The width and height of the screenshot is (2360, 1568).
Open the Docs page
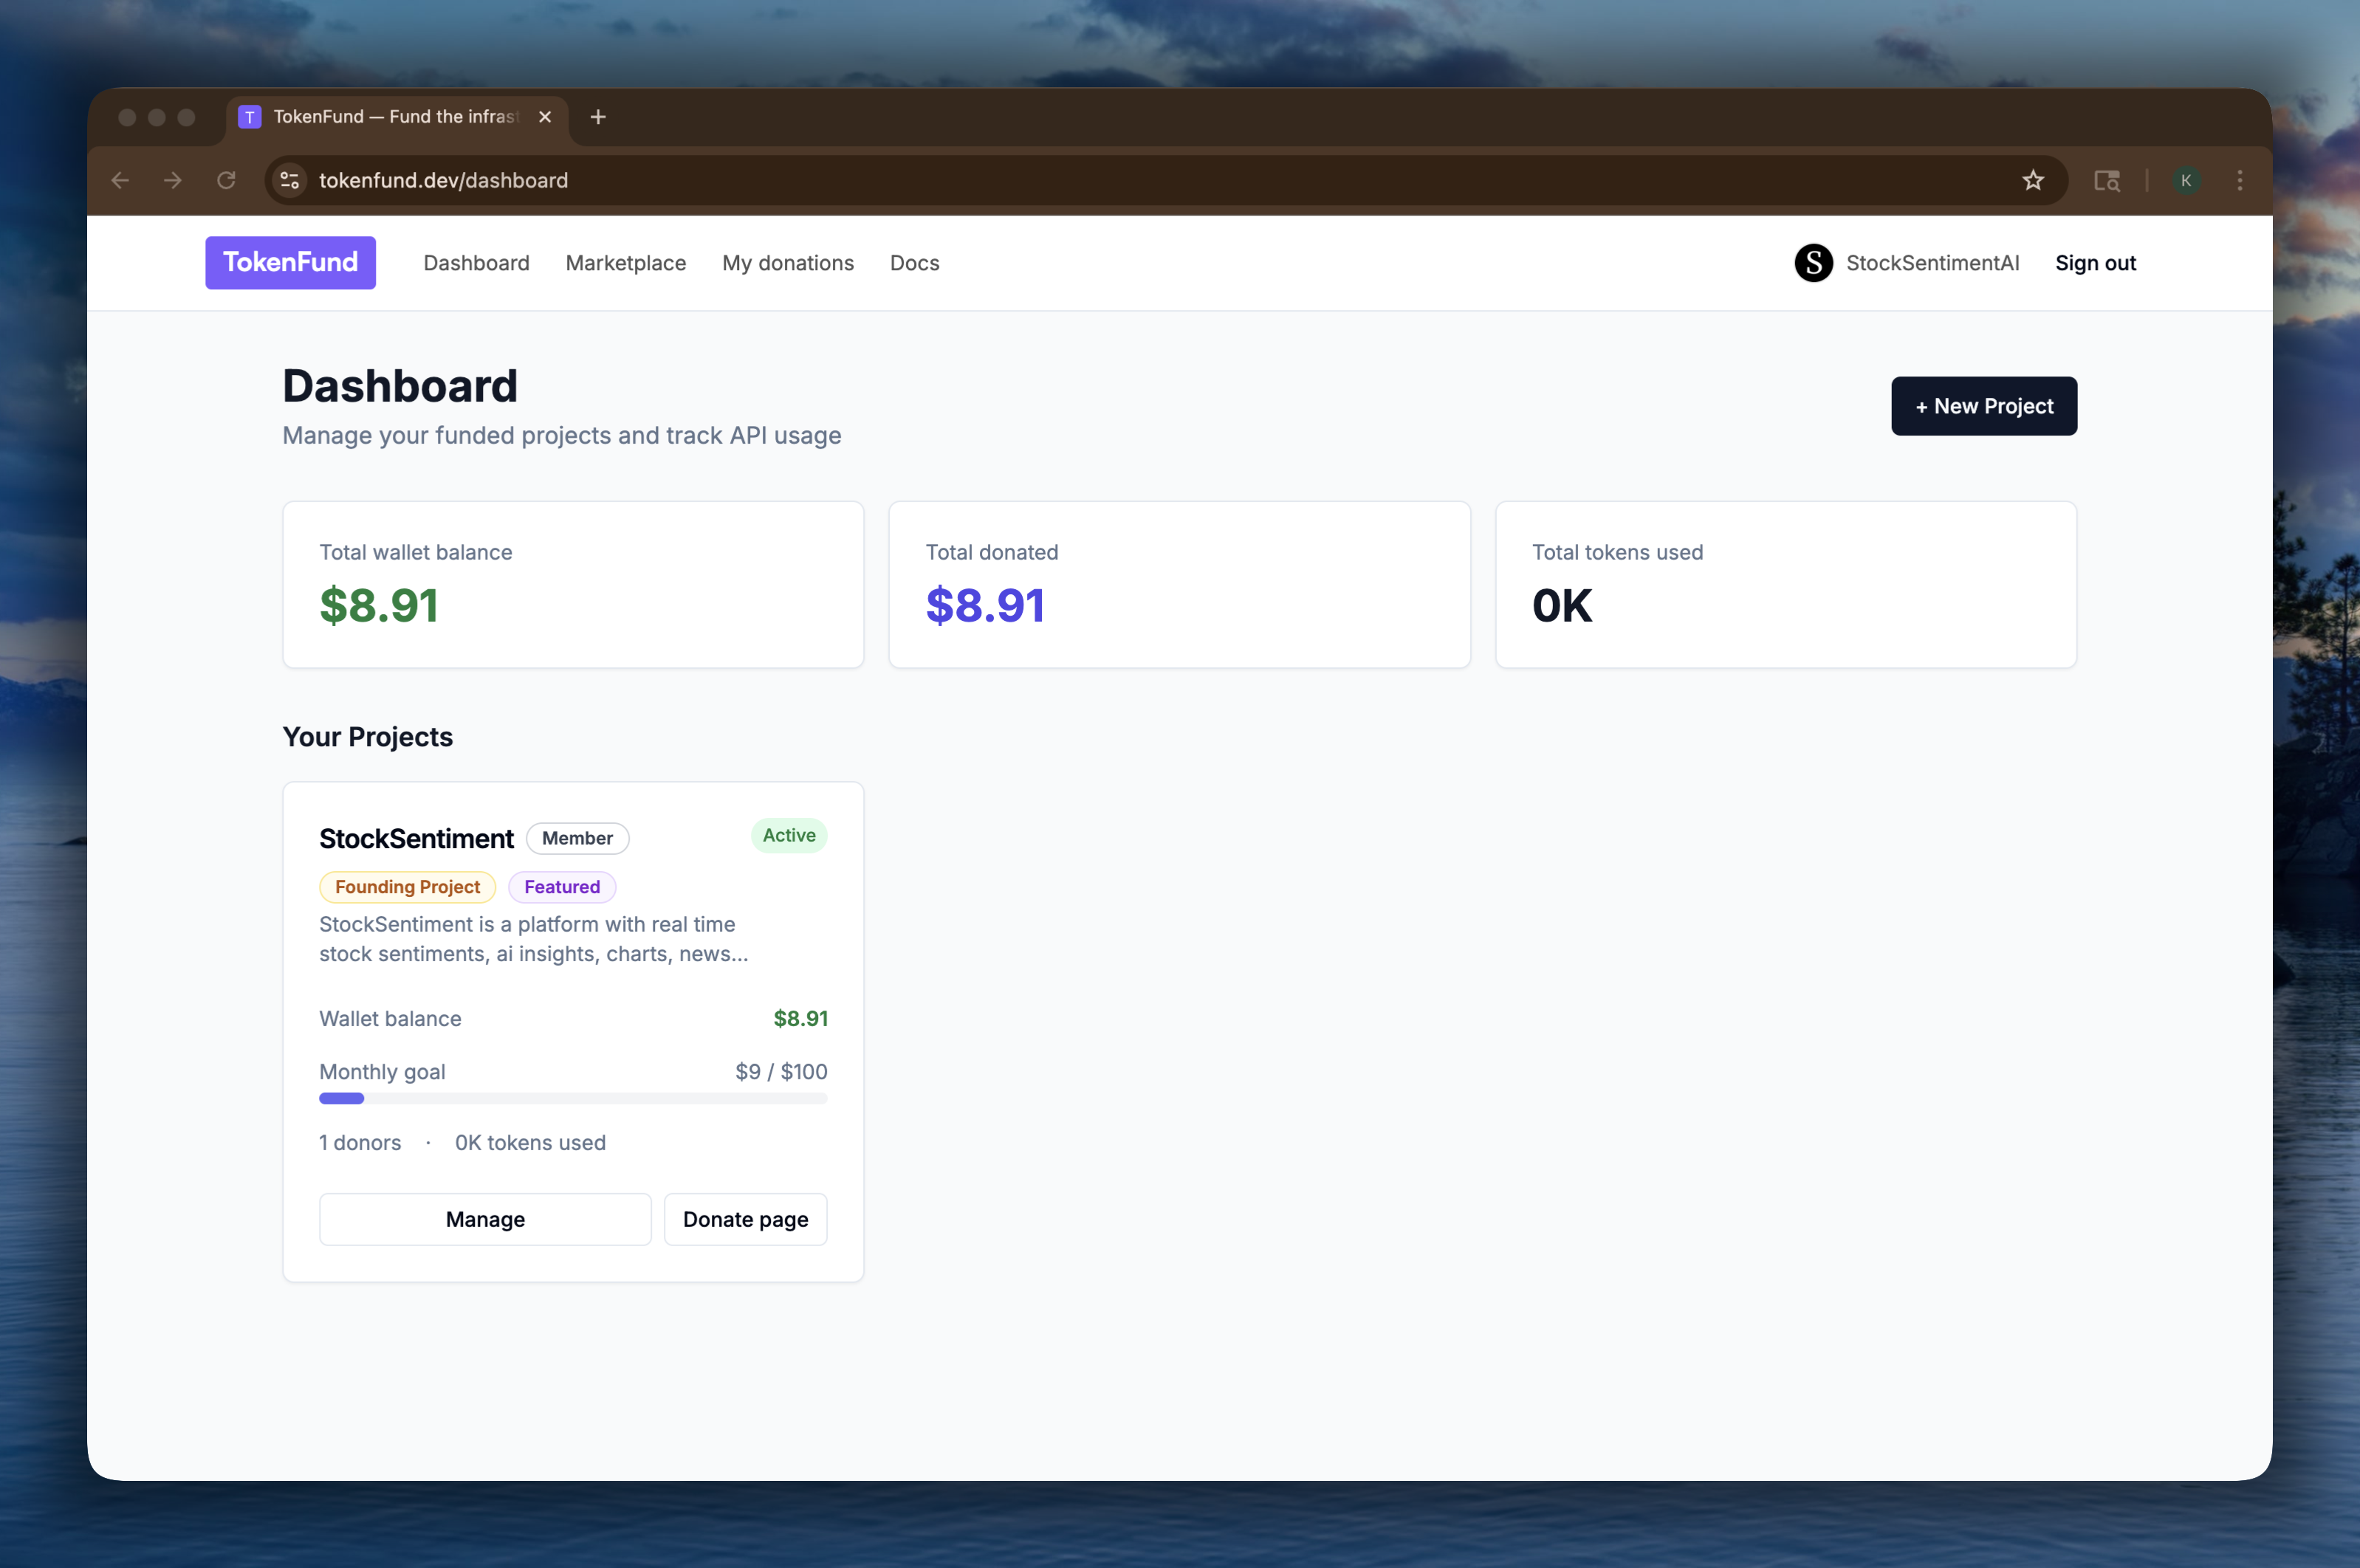tap(914, 263)
